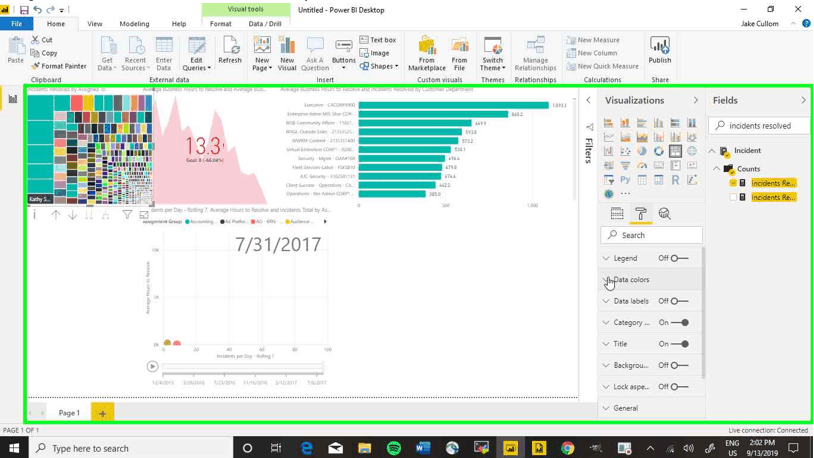The image size is (814, 458).
Task: Choose the Clustered column chart visual
Action: pos(658,123)
